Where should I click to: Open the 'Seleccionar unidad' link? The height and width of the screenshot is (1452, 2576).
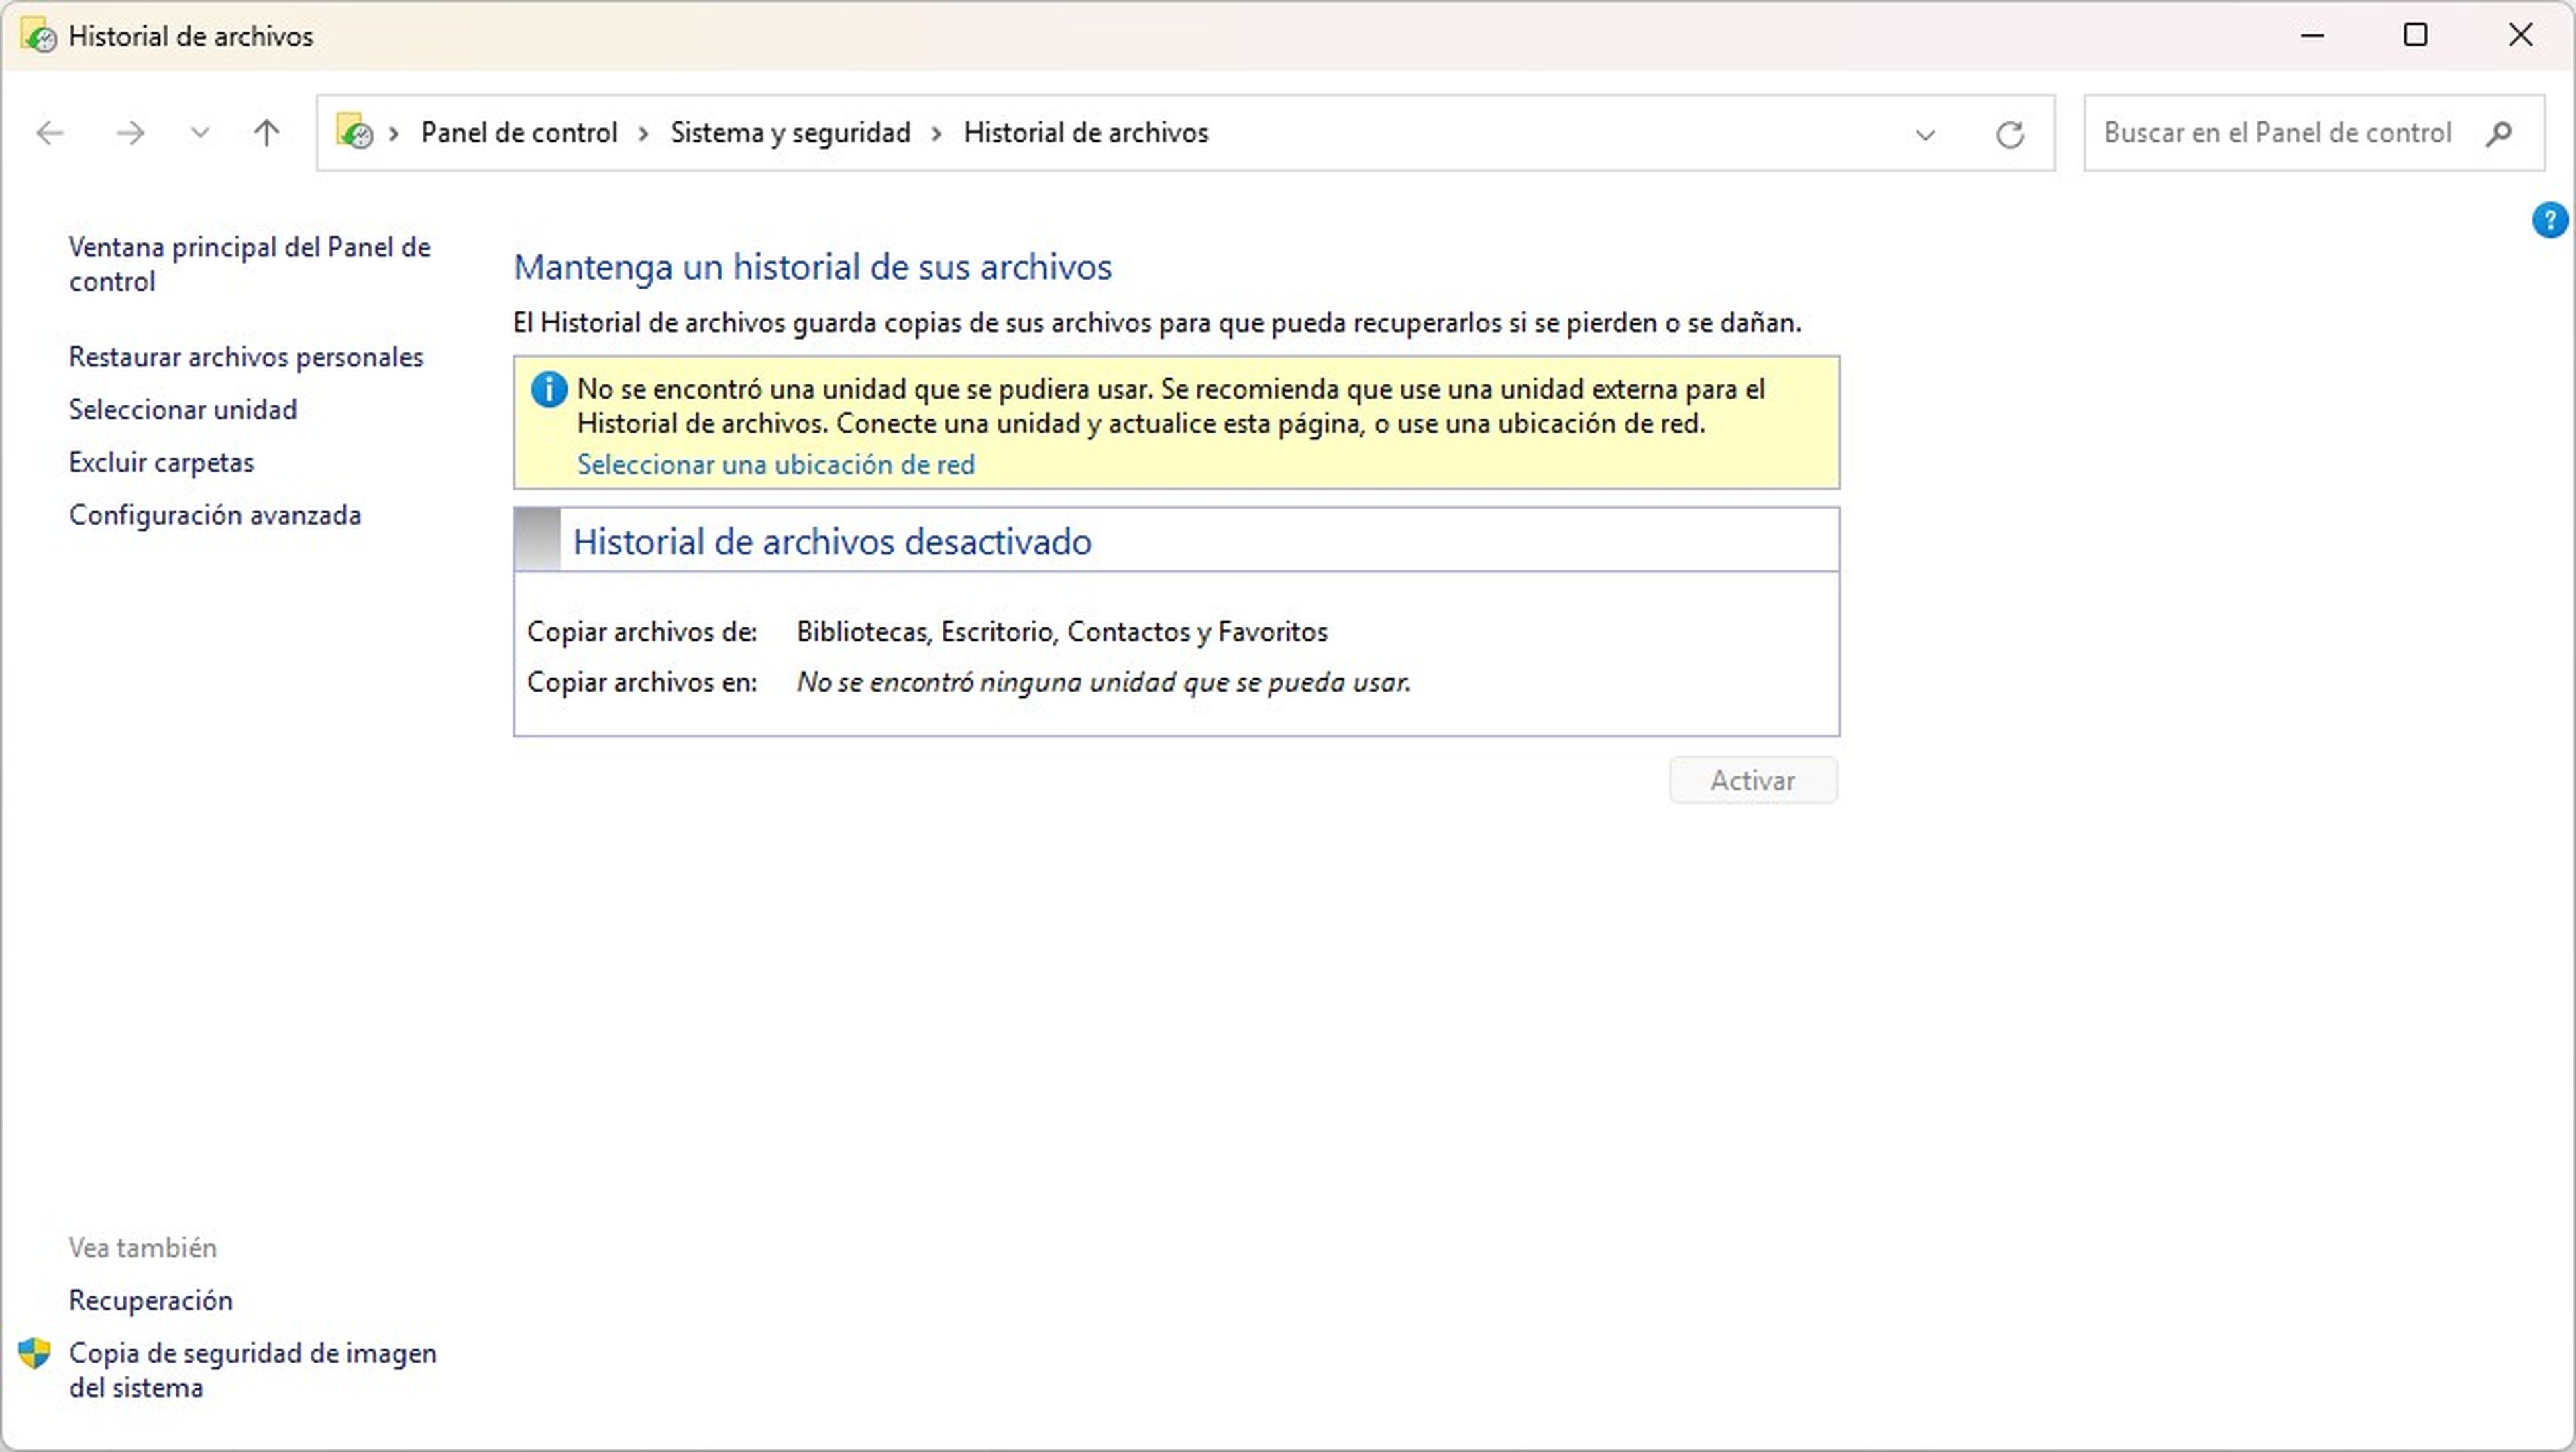tap(183, 410)
